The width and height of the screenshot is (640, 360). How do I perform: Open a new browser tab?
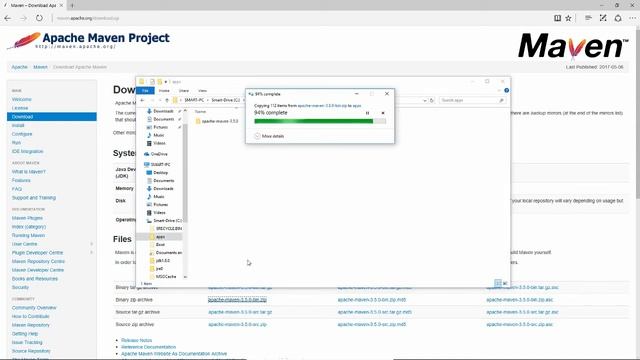(72, 5)
